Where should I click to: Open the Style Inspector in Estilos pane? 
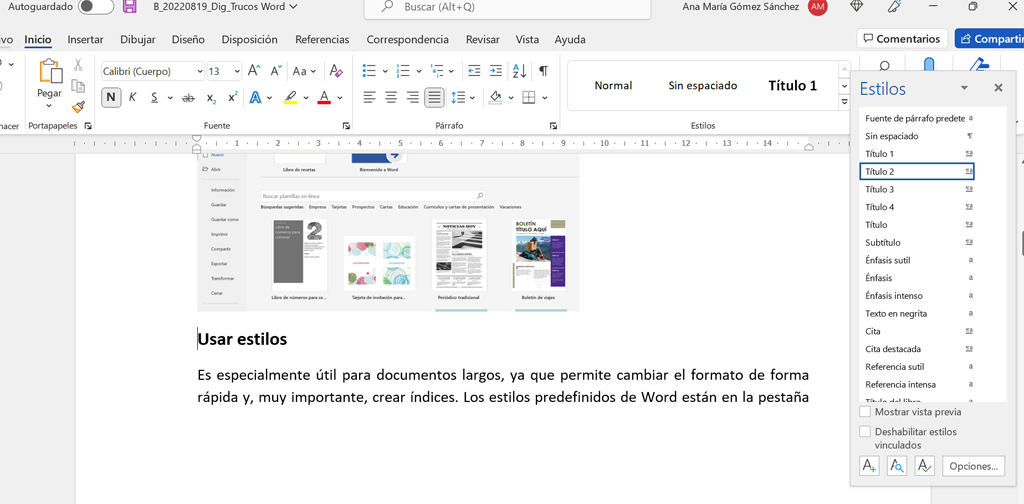[897, 466]
